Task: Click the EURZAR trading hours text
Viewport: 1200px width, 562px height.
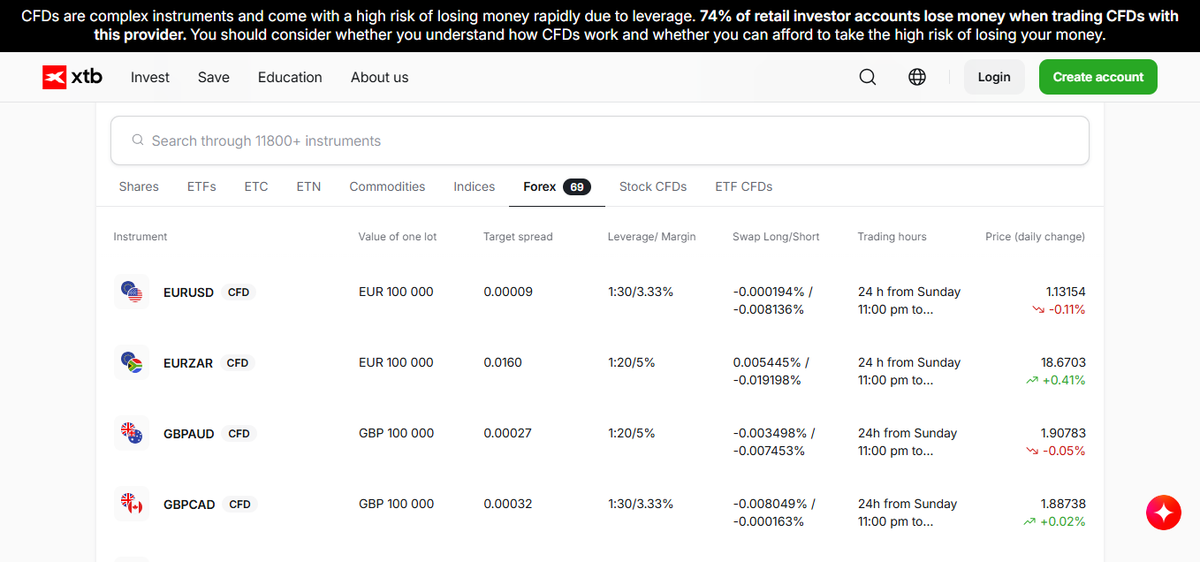Action: point(909,372)
